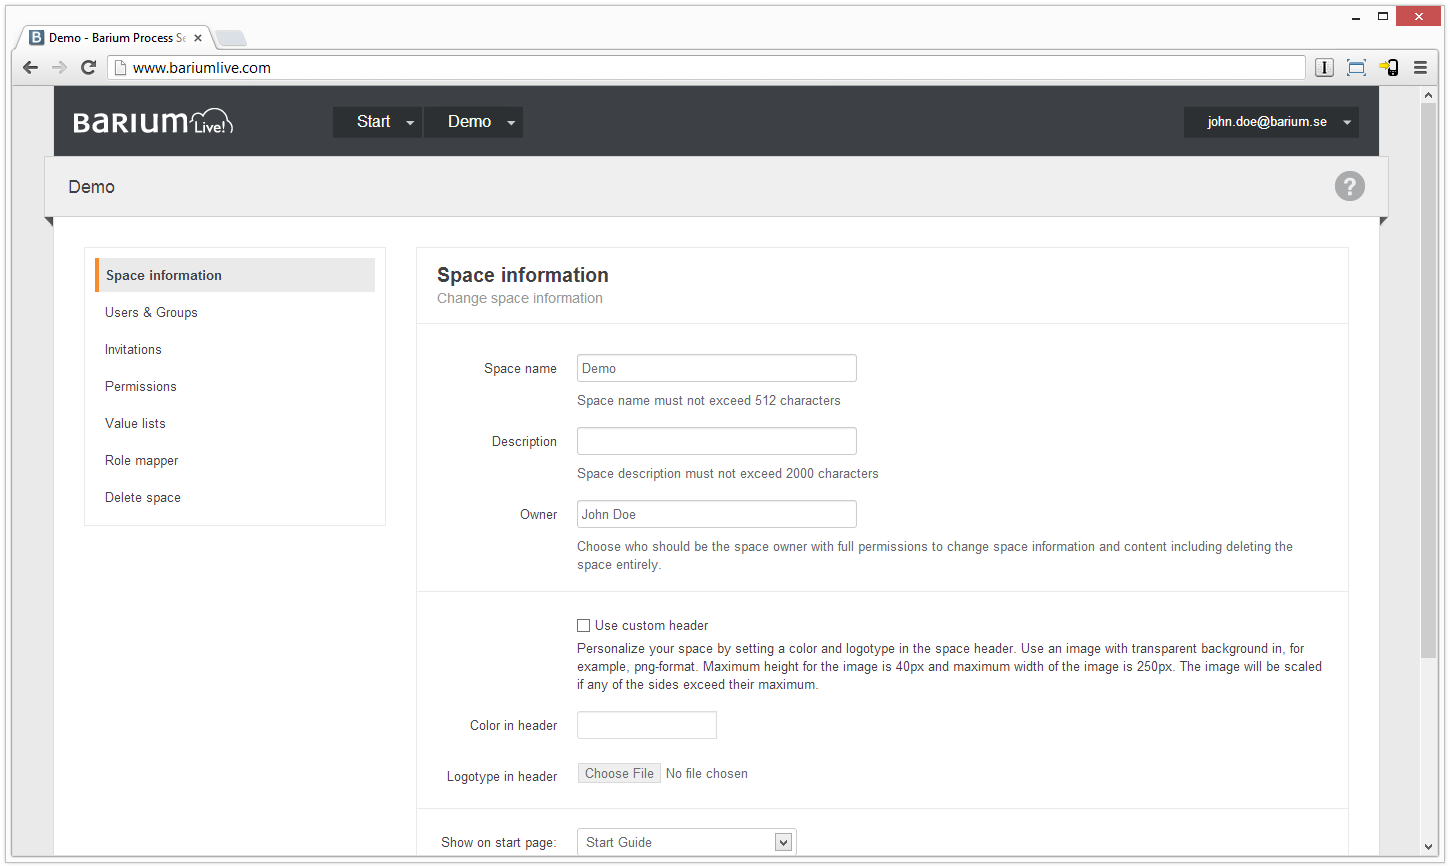Click the browser back arrow
1450x866 pixels.
click(30, 68)
